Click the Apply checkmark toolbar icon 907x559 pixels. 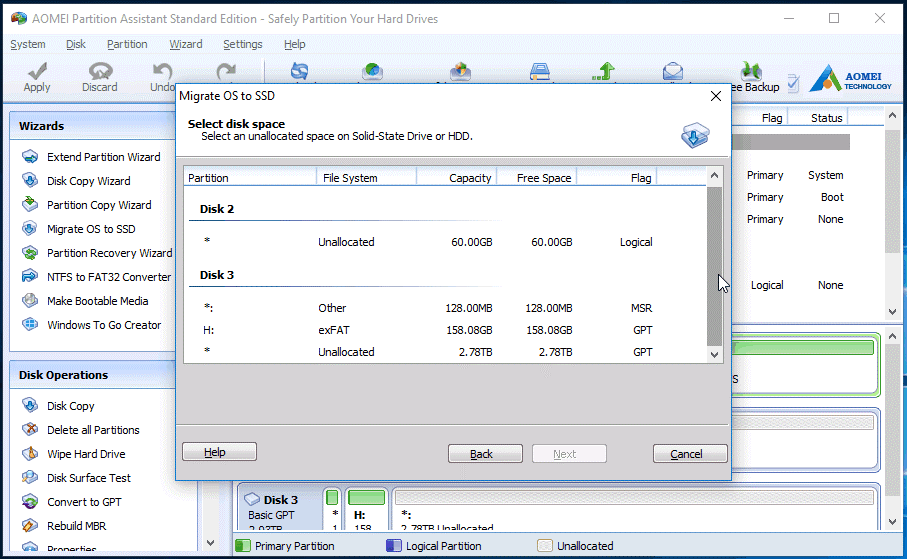pos(38,71)
